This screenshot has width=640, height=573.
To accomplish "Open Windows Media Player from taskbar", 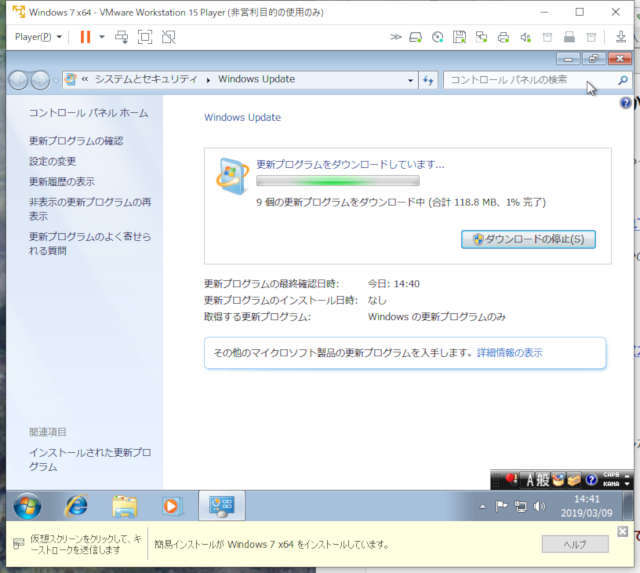I will point(171,506).
